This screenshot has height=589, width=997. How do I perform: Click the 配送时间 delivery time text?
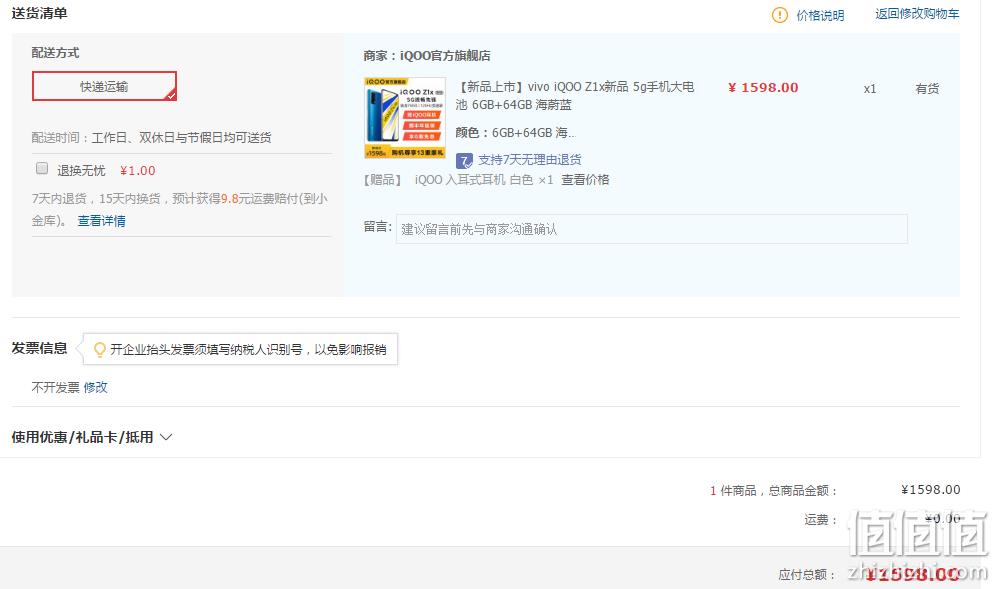point(151,137)
